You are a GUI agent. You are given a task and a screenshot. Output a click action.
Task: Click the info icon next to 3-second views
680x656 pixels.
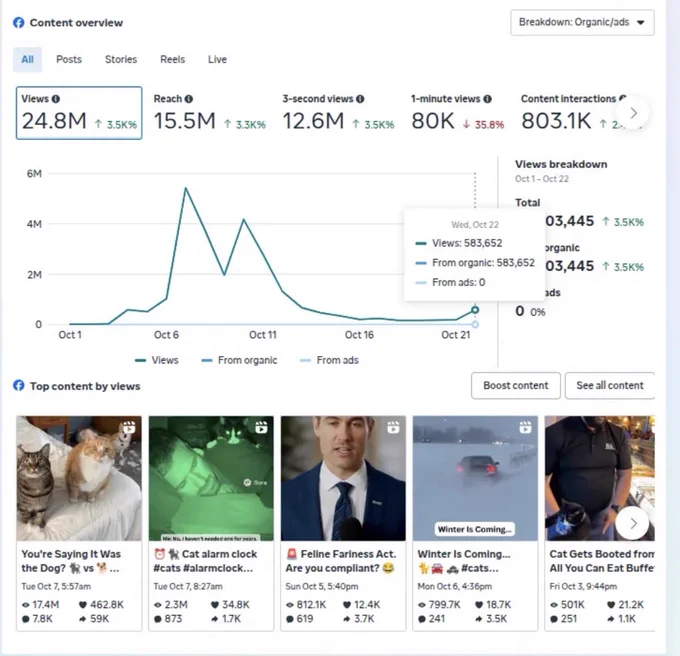pyautogui.click(x=360, y=99)
